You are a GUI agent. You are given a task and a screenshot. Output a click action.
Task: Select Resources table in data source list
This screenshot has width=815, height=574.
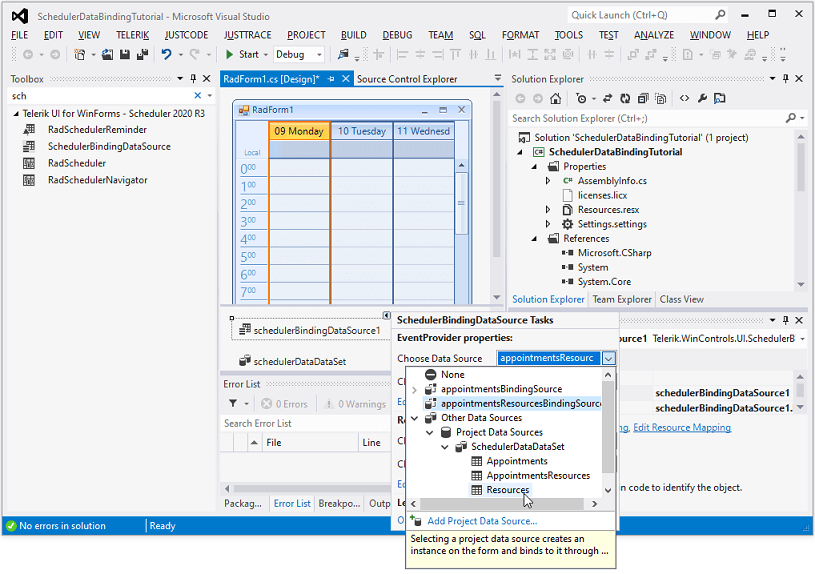pos(507,490)
